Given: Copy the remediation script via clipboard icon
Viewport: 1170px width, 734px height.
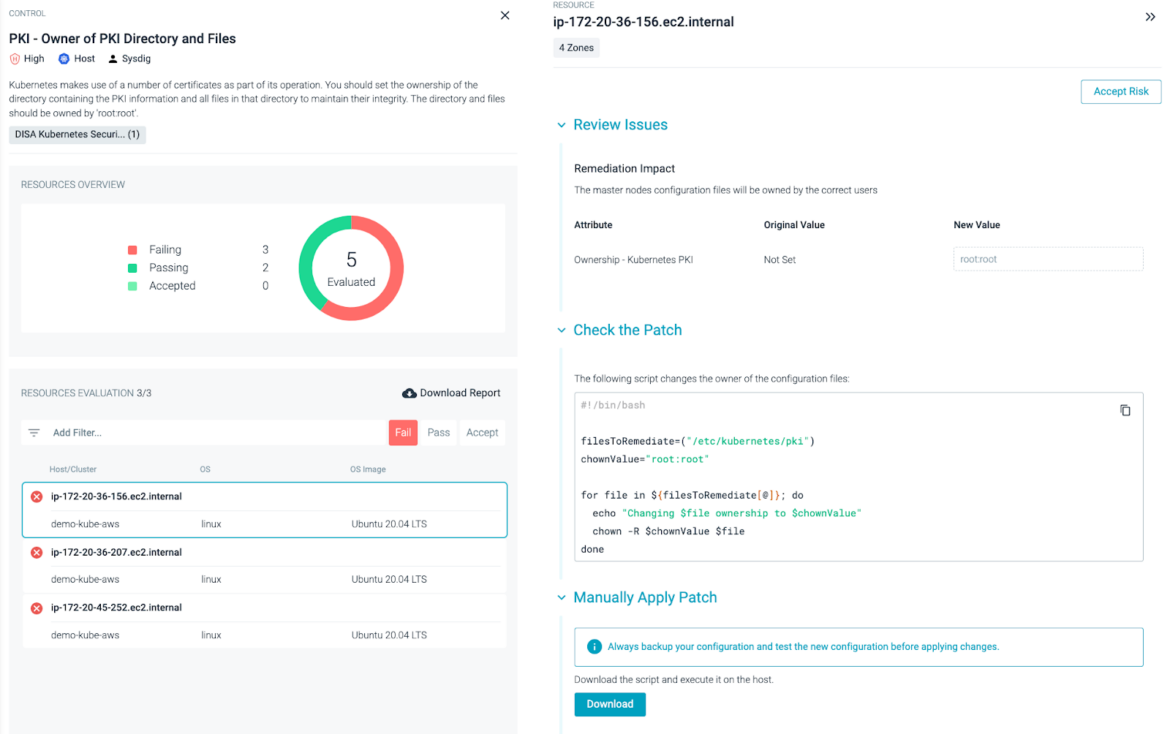Looking at the screenshot, I should pos(1126,409).
